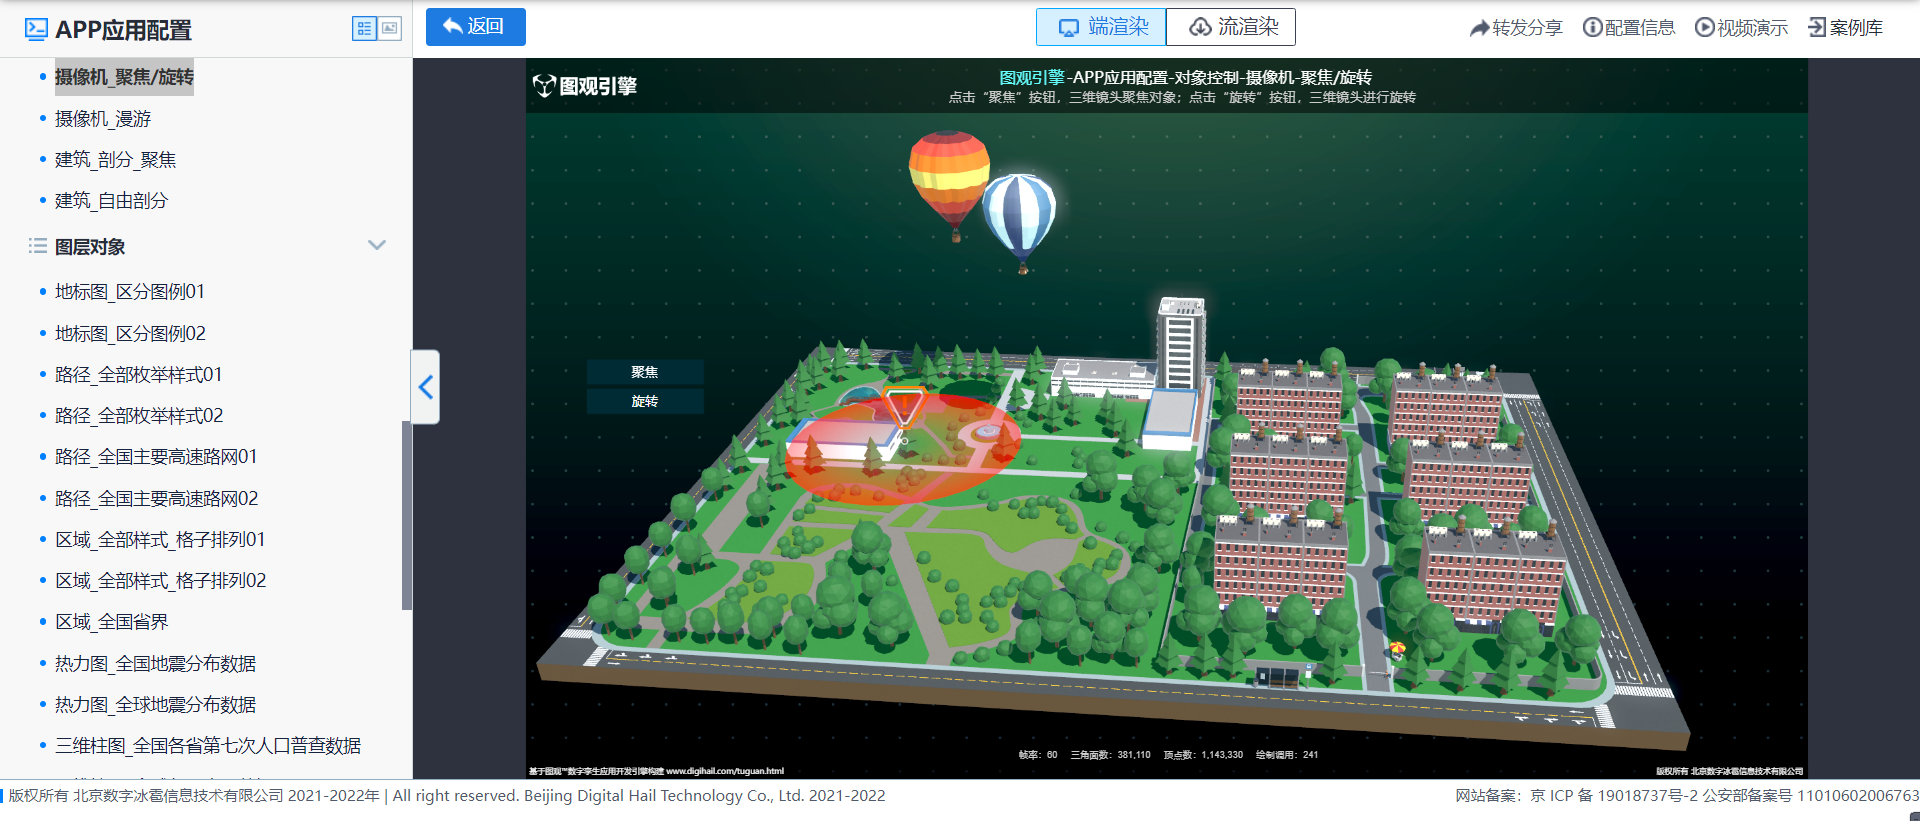Select the 端渲染 rendering tab

coord(1101,27)
